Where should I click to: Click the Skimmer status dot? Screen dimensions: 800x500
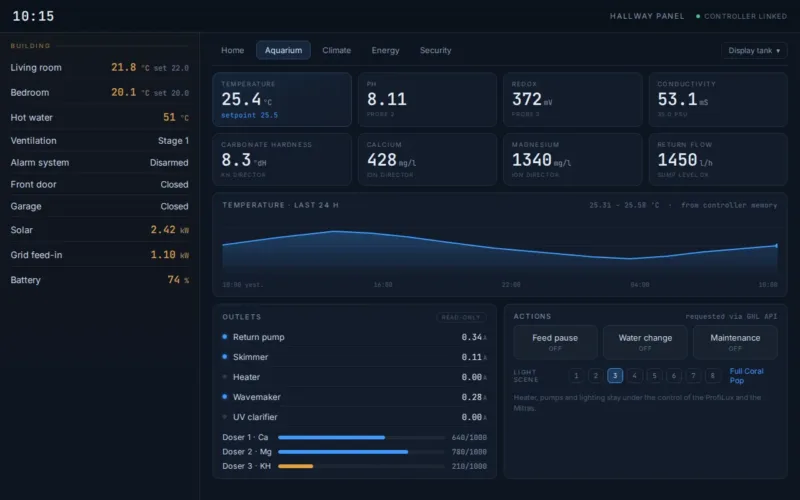click(224, 357)
